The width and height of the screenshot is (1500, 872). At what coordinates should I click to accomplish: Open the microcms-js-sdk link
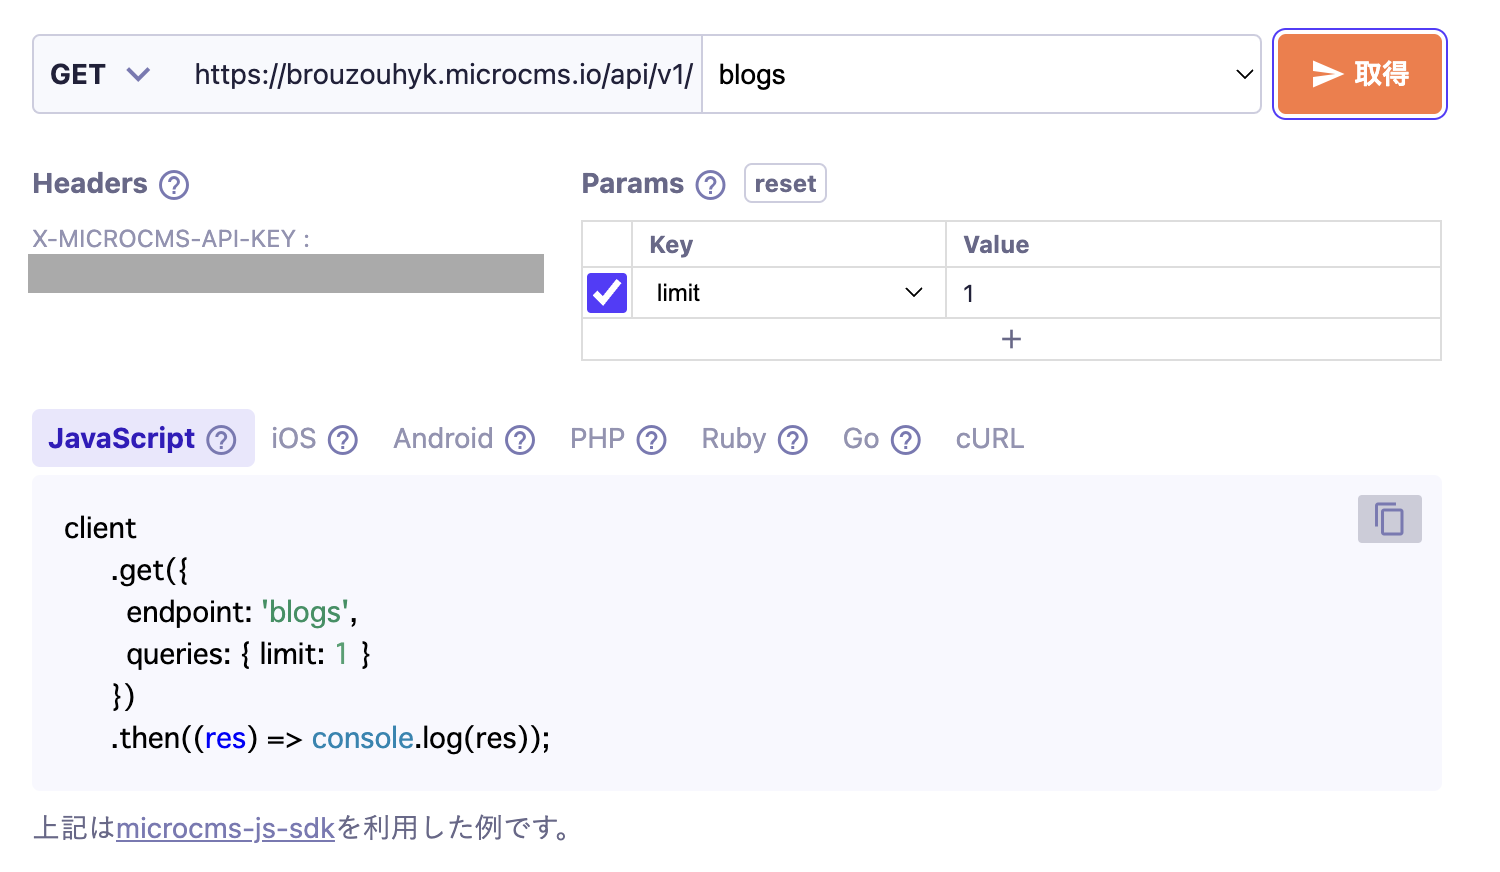click(224, 828)
